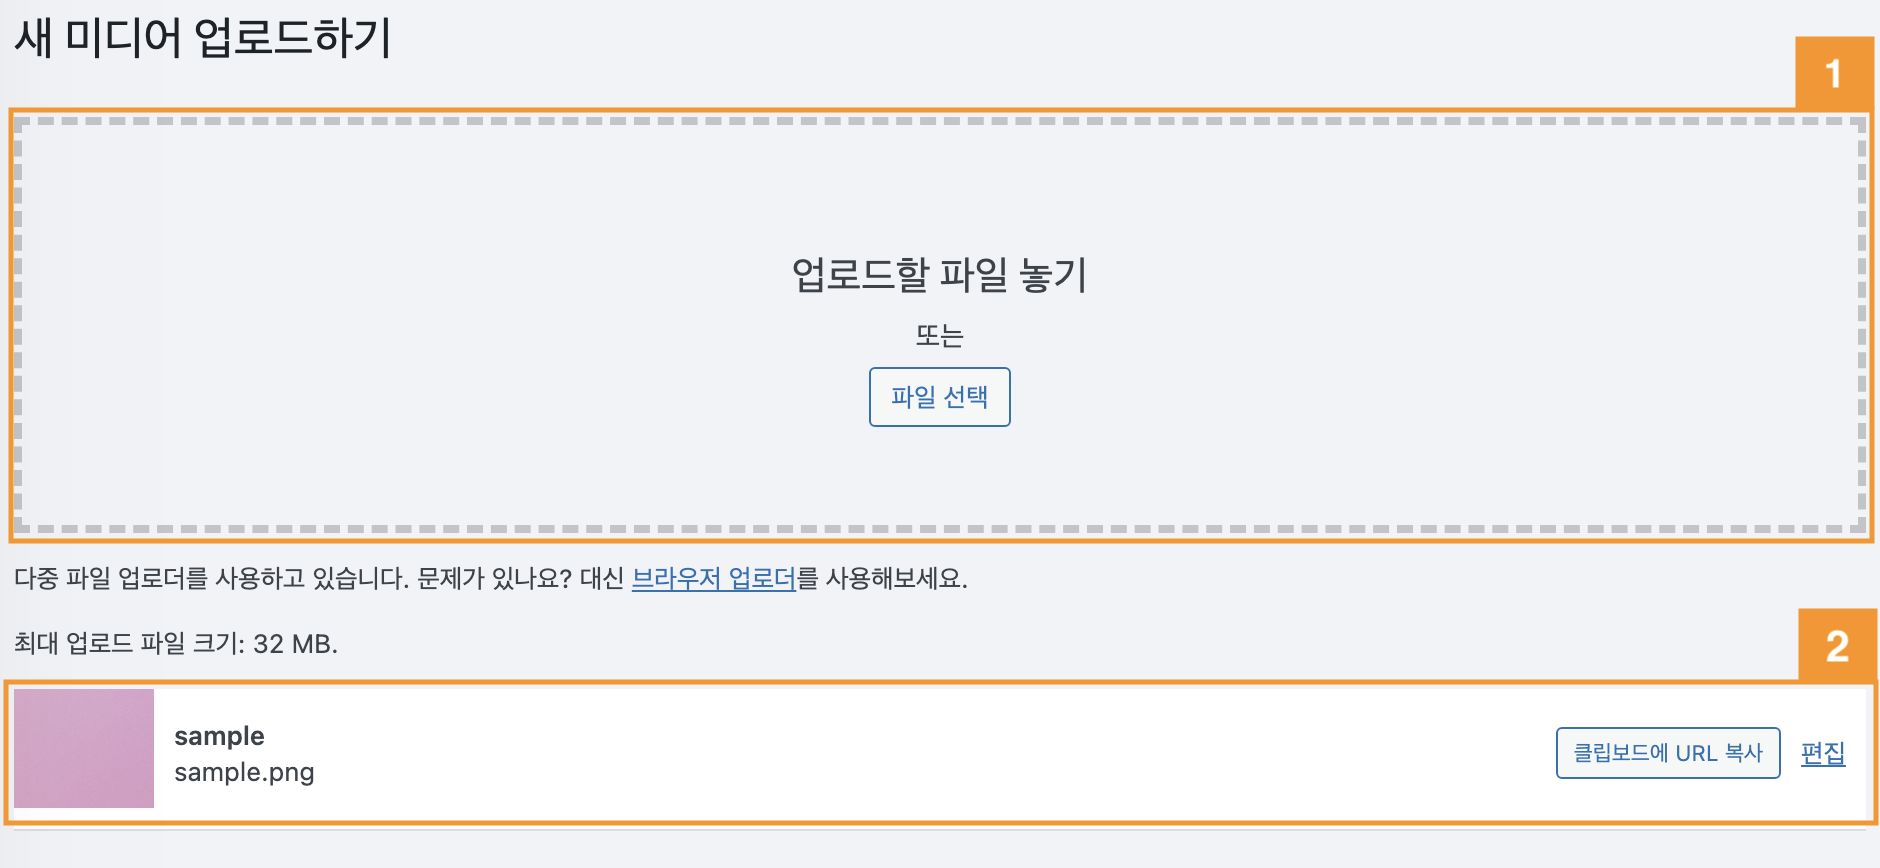Viewport: 1880px width, 868px height.
Task: Click the 최대 업로드 파일 크기: 32 MB text
Action: point(176,643)
